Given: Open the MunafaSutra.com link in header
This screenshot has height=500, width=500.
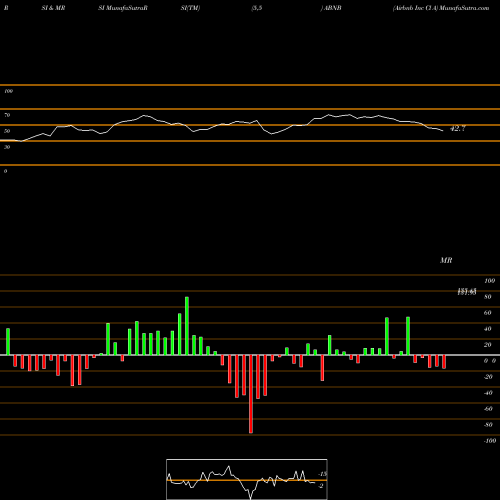Looking at the screenshot, I should pyautogui.click(x=464, y=8).
